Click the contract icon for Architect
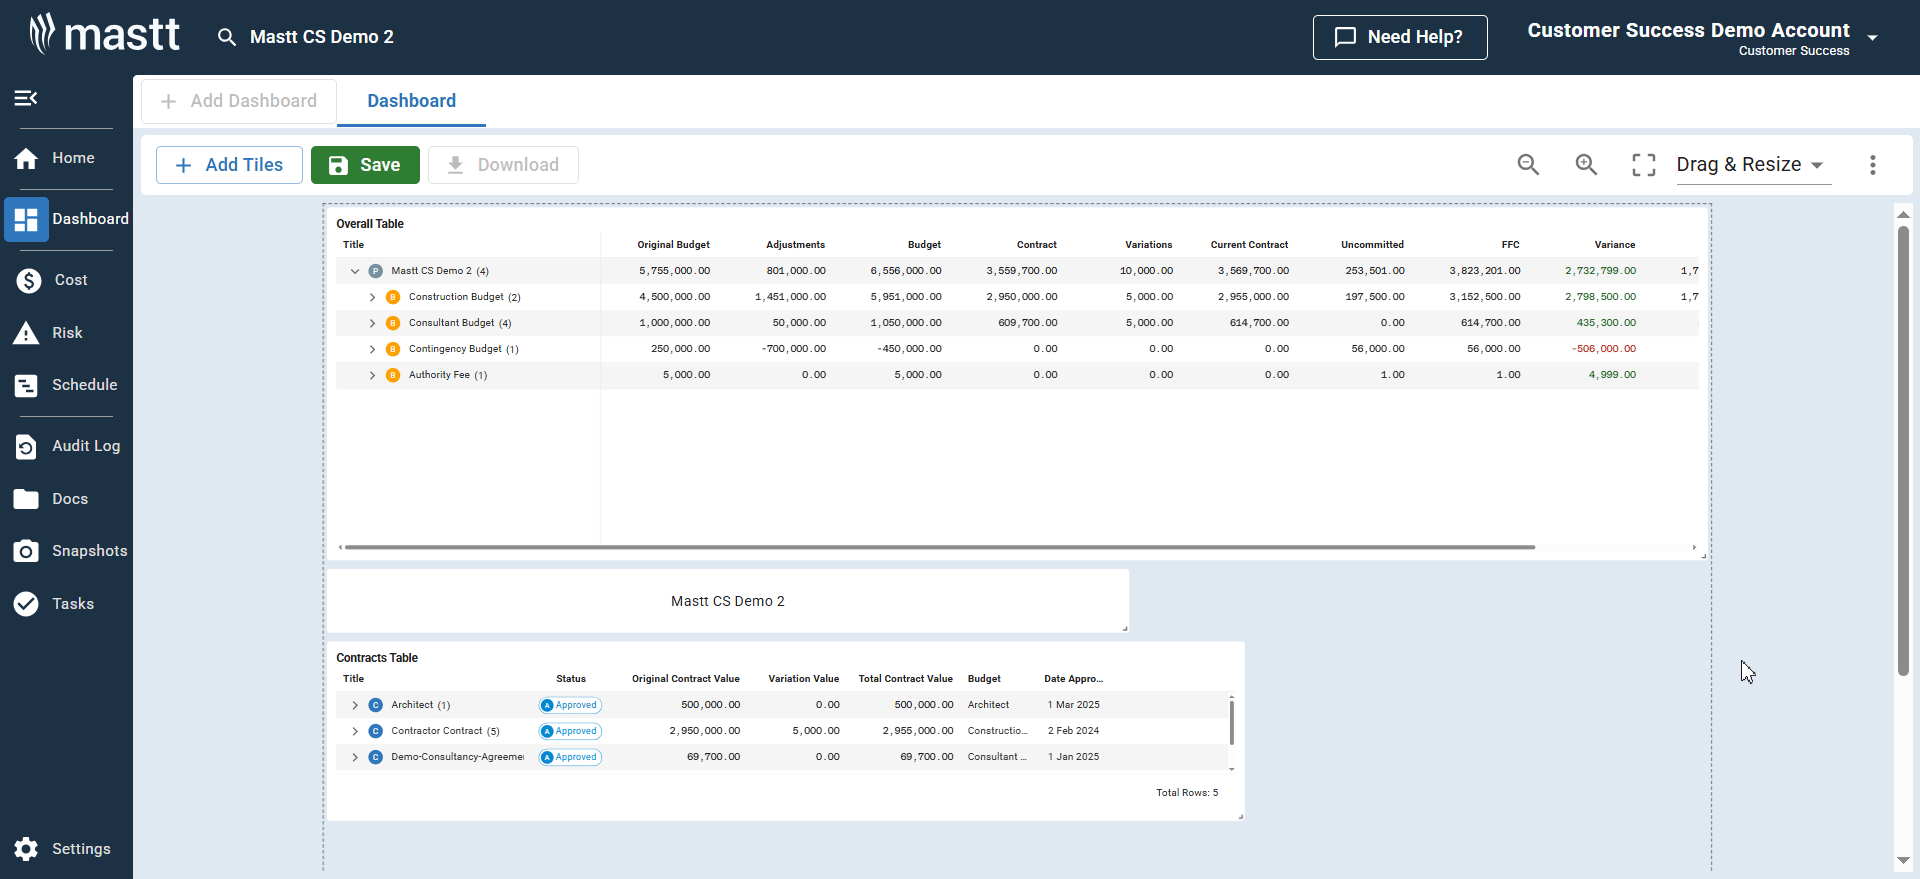Viewport: 1920px width, 879px height. tap(376, 705)
